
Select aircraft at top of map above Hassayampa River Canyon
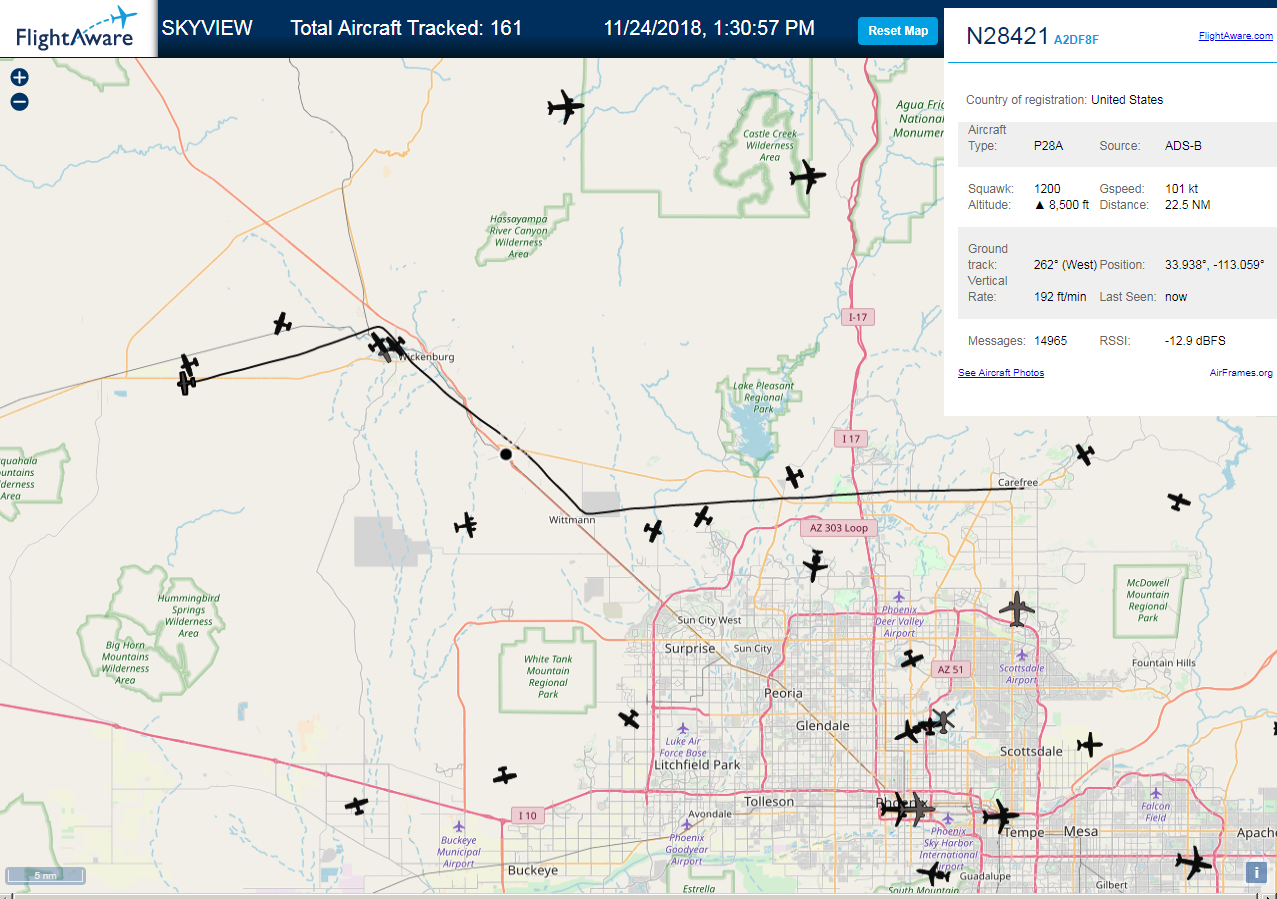tap(565, 107)
